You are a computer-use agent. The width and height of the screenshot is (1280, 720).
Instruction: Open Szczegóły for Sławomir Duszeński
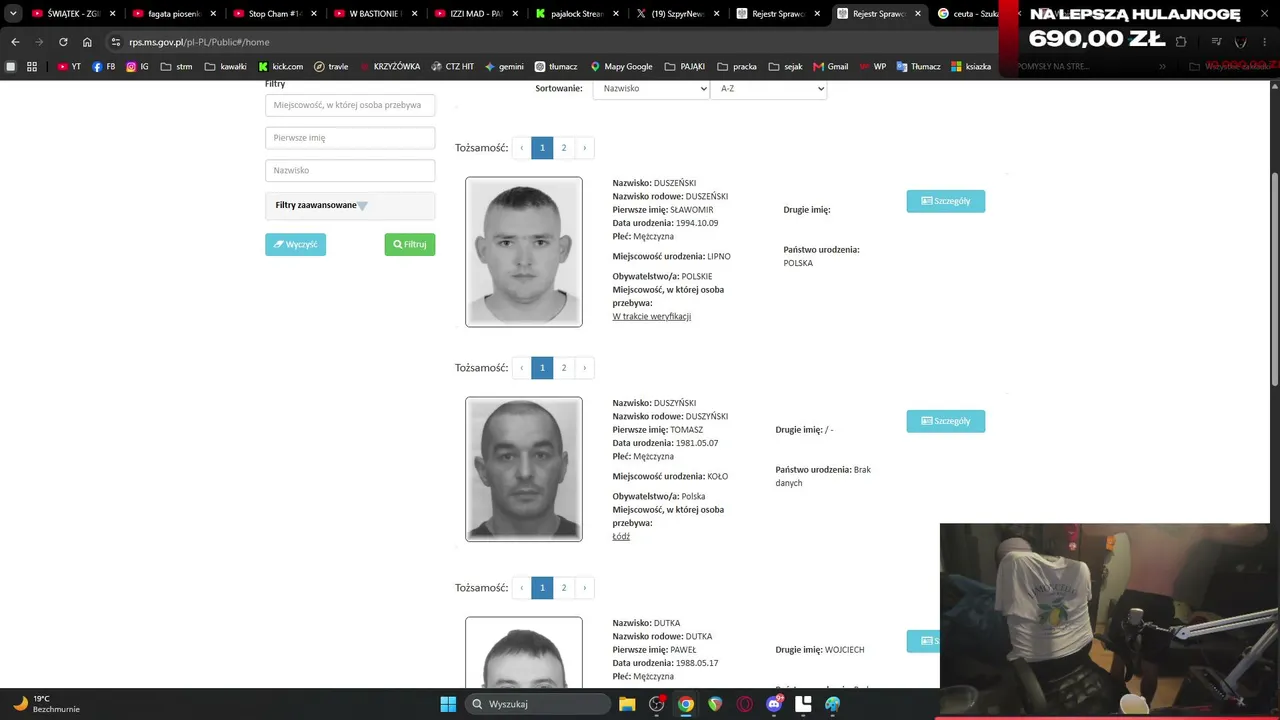click(946, 201)
